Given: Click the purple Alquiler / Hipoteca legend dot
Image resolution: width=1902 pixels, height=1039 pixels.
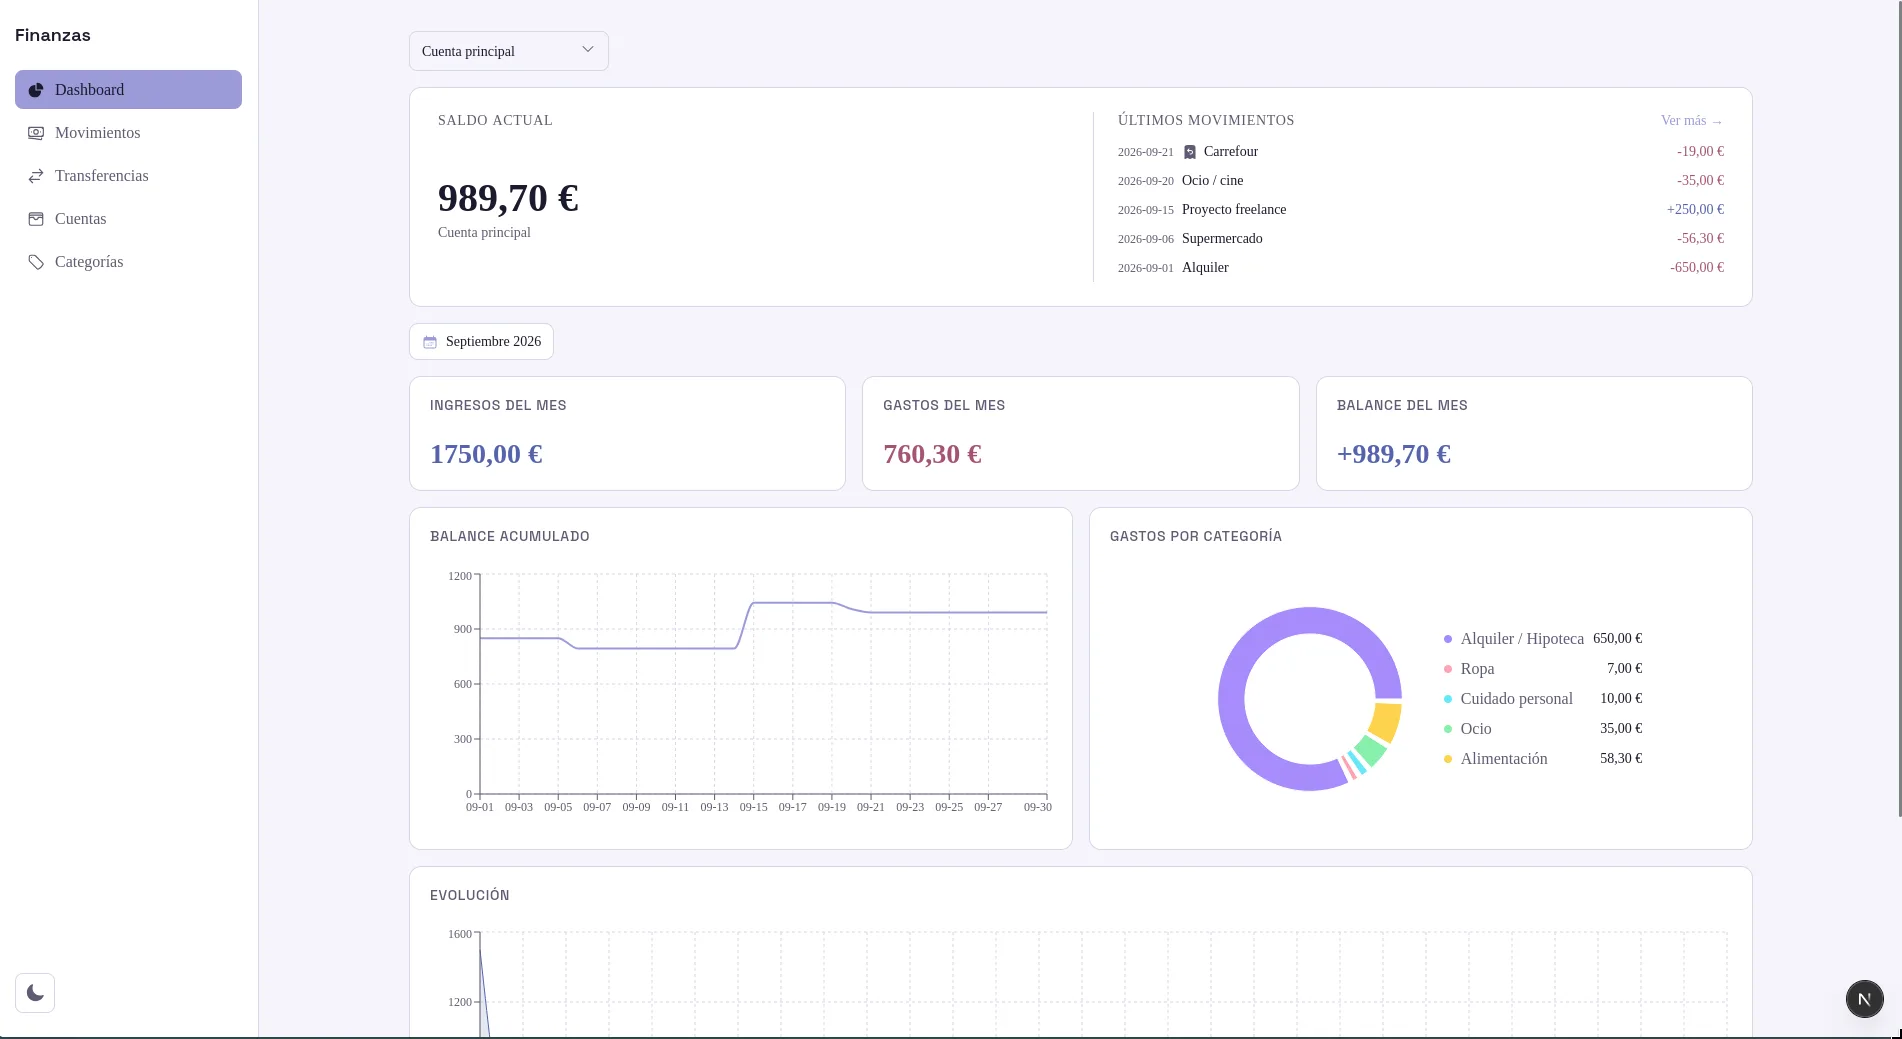Looking at the screenshot, I should [x=1448, y=639].
